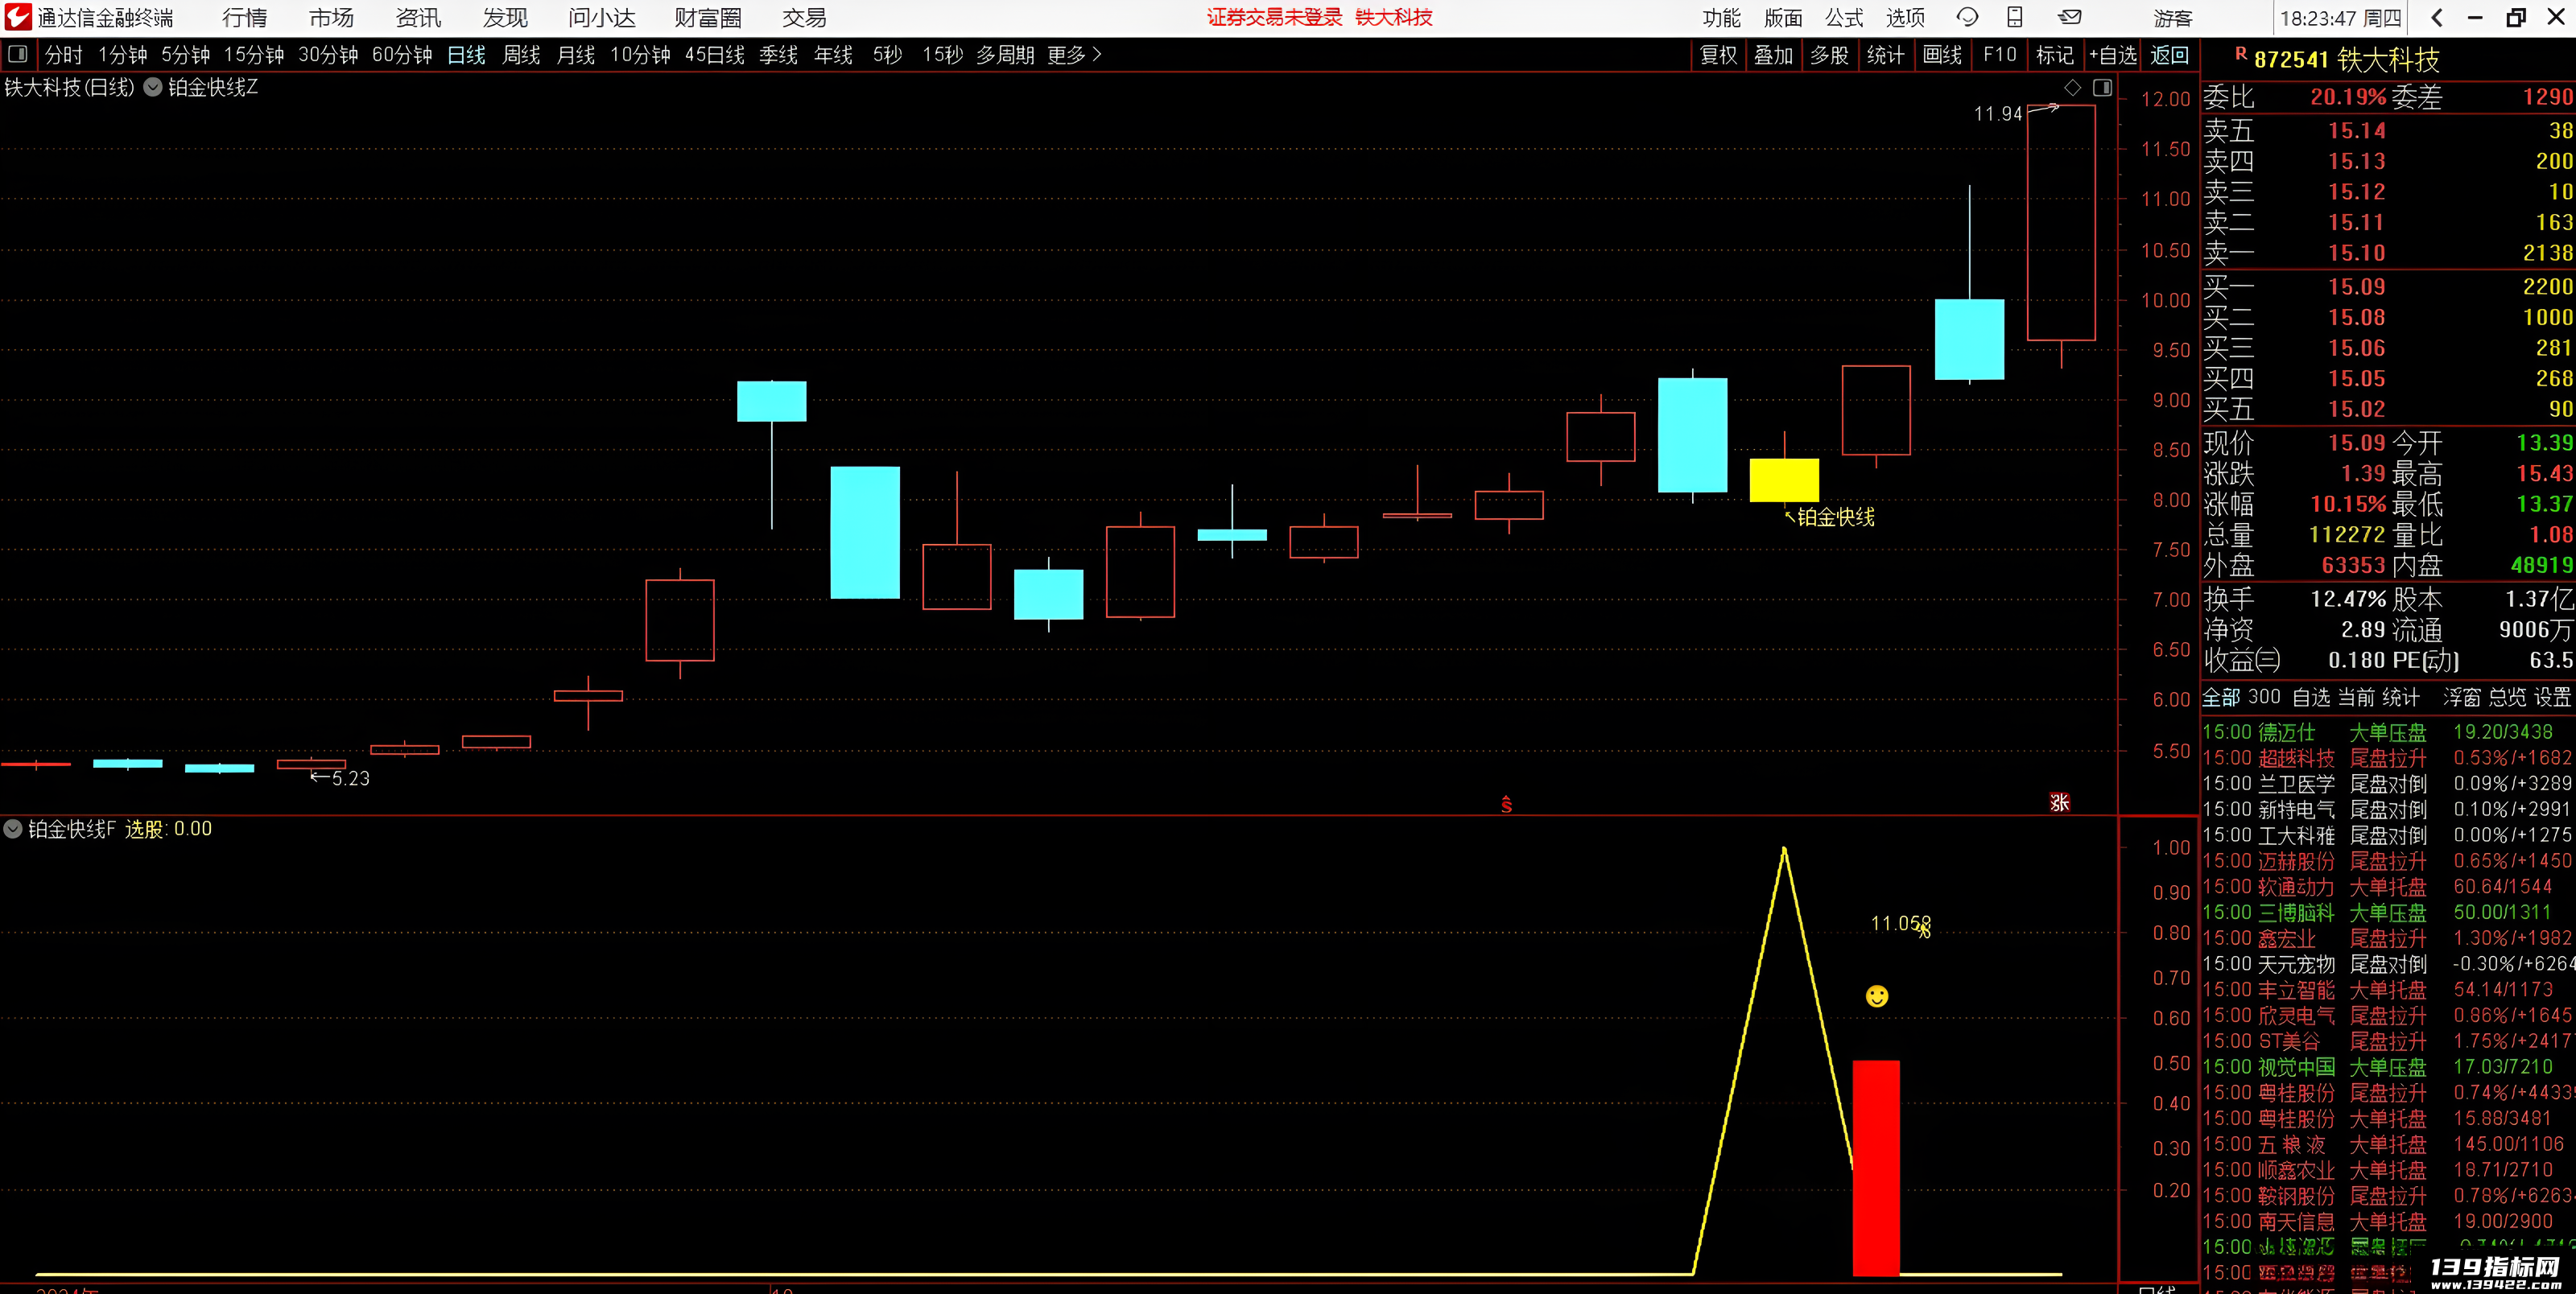Open the 复权 adjustment options
The height and width of the screenshot is (1294, 2576).
(x=1719, y=55)
